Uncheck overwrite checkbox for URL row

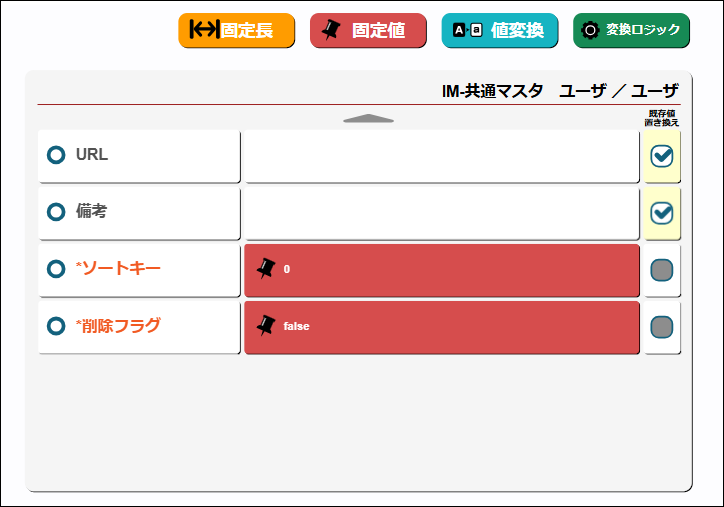click(661, 156)
